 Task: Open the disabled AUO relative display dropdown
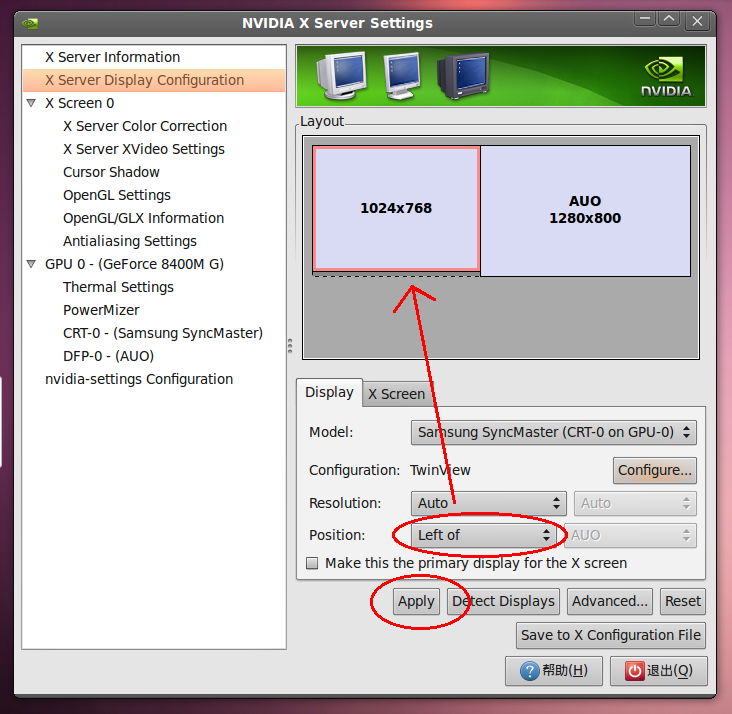point(630,535)
